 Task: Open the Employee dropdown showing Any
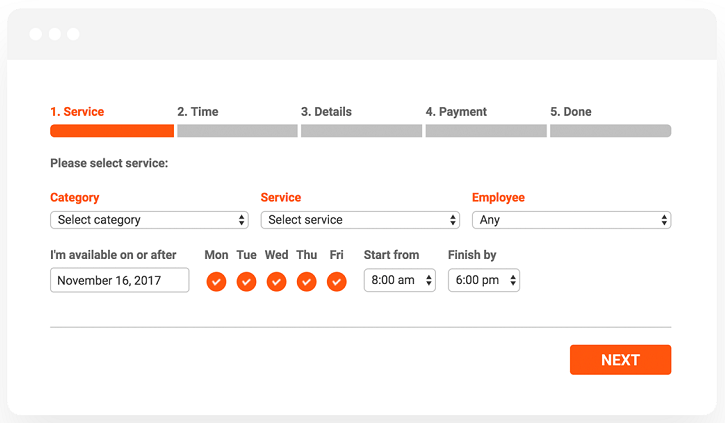[x=571, y=220]
